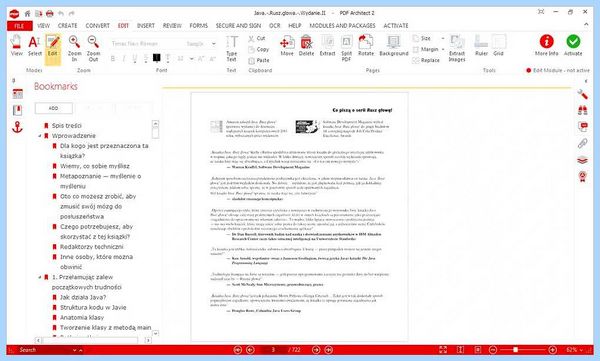Open the zoom percentage dropdown
The width and height of the screenshot is (600, 361).
582,350
